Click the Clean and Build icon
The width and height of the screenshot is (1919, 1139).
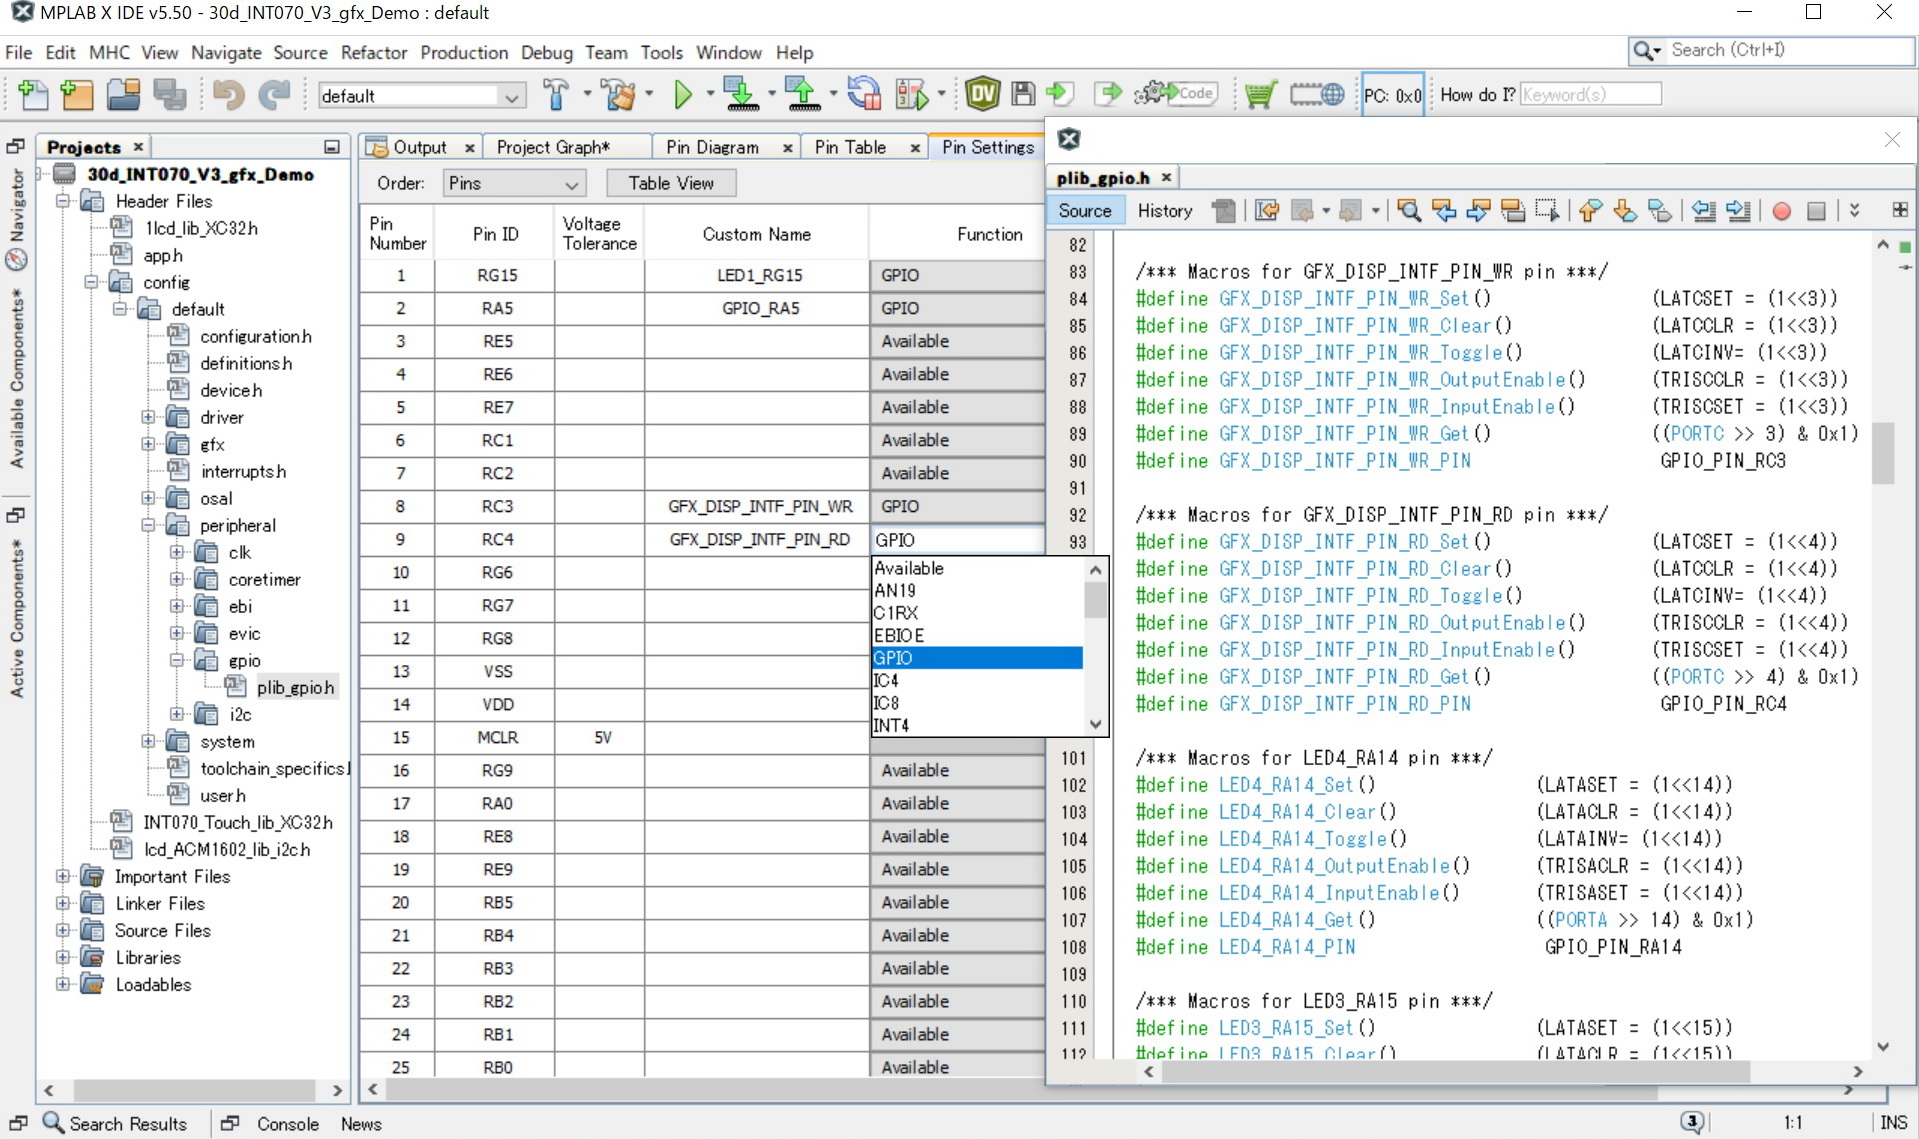[x=620, y=95]
